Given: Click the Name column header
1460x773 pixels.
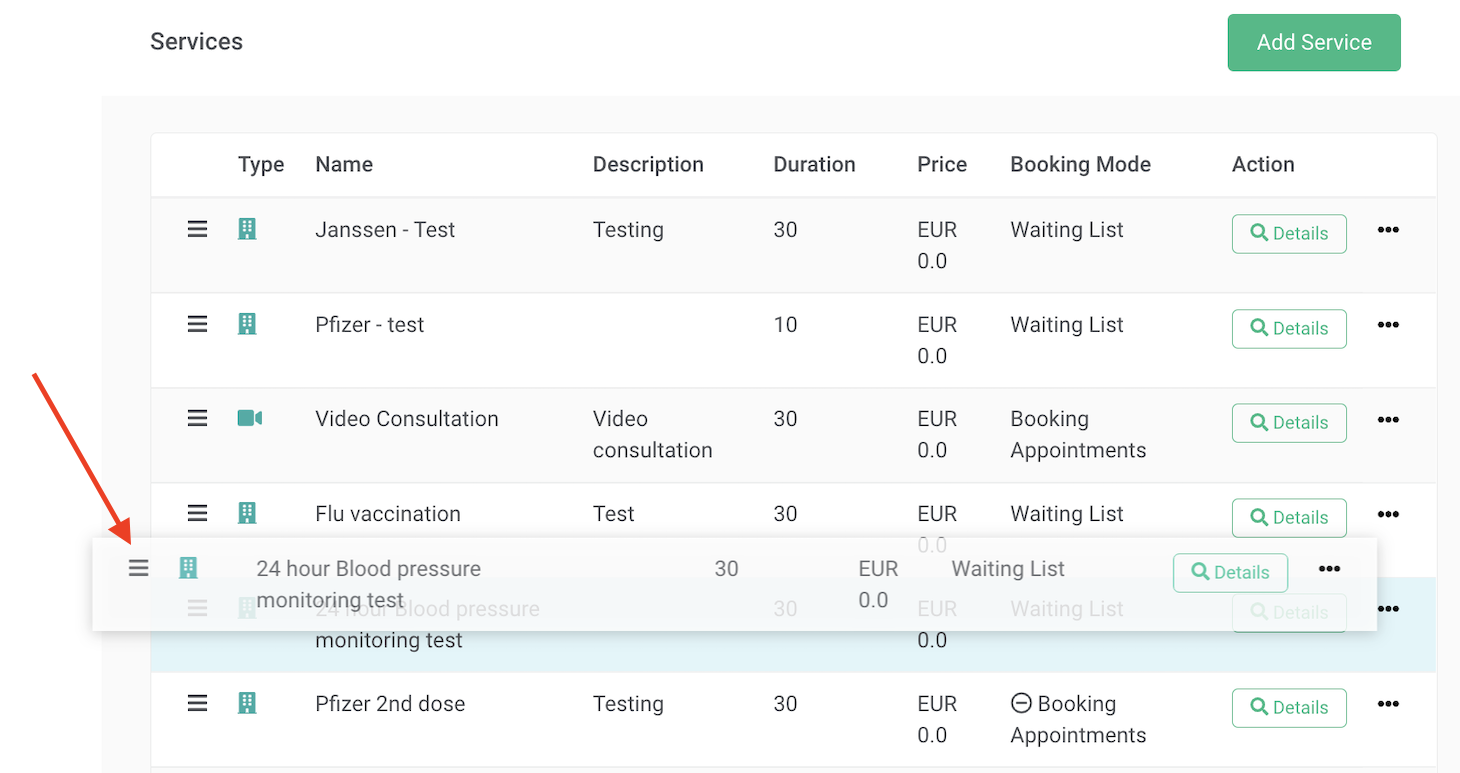Looking at the screenshot, I should (x=344, y=165).
